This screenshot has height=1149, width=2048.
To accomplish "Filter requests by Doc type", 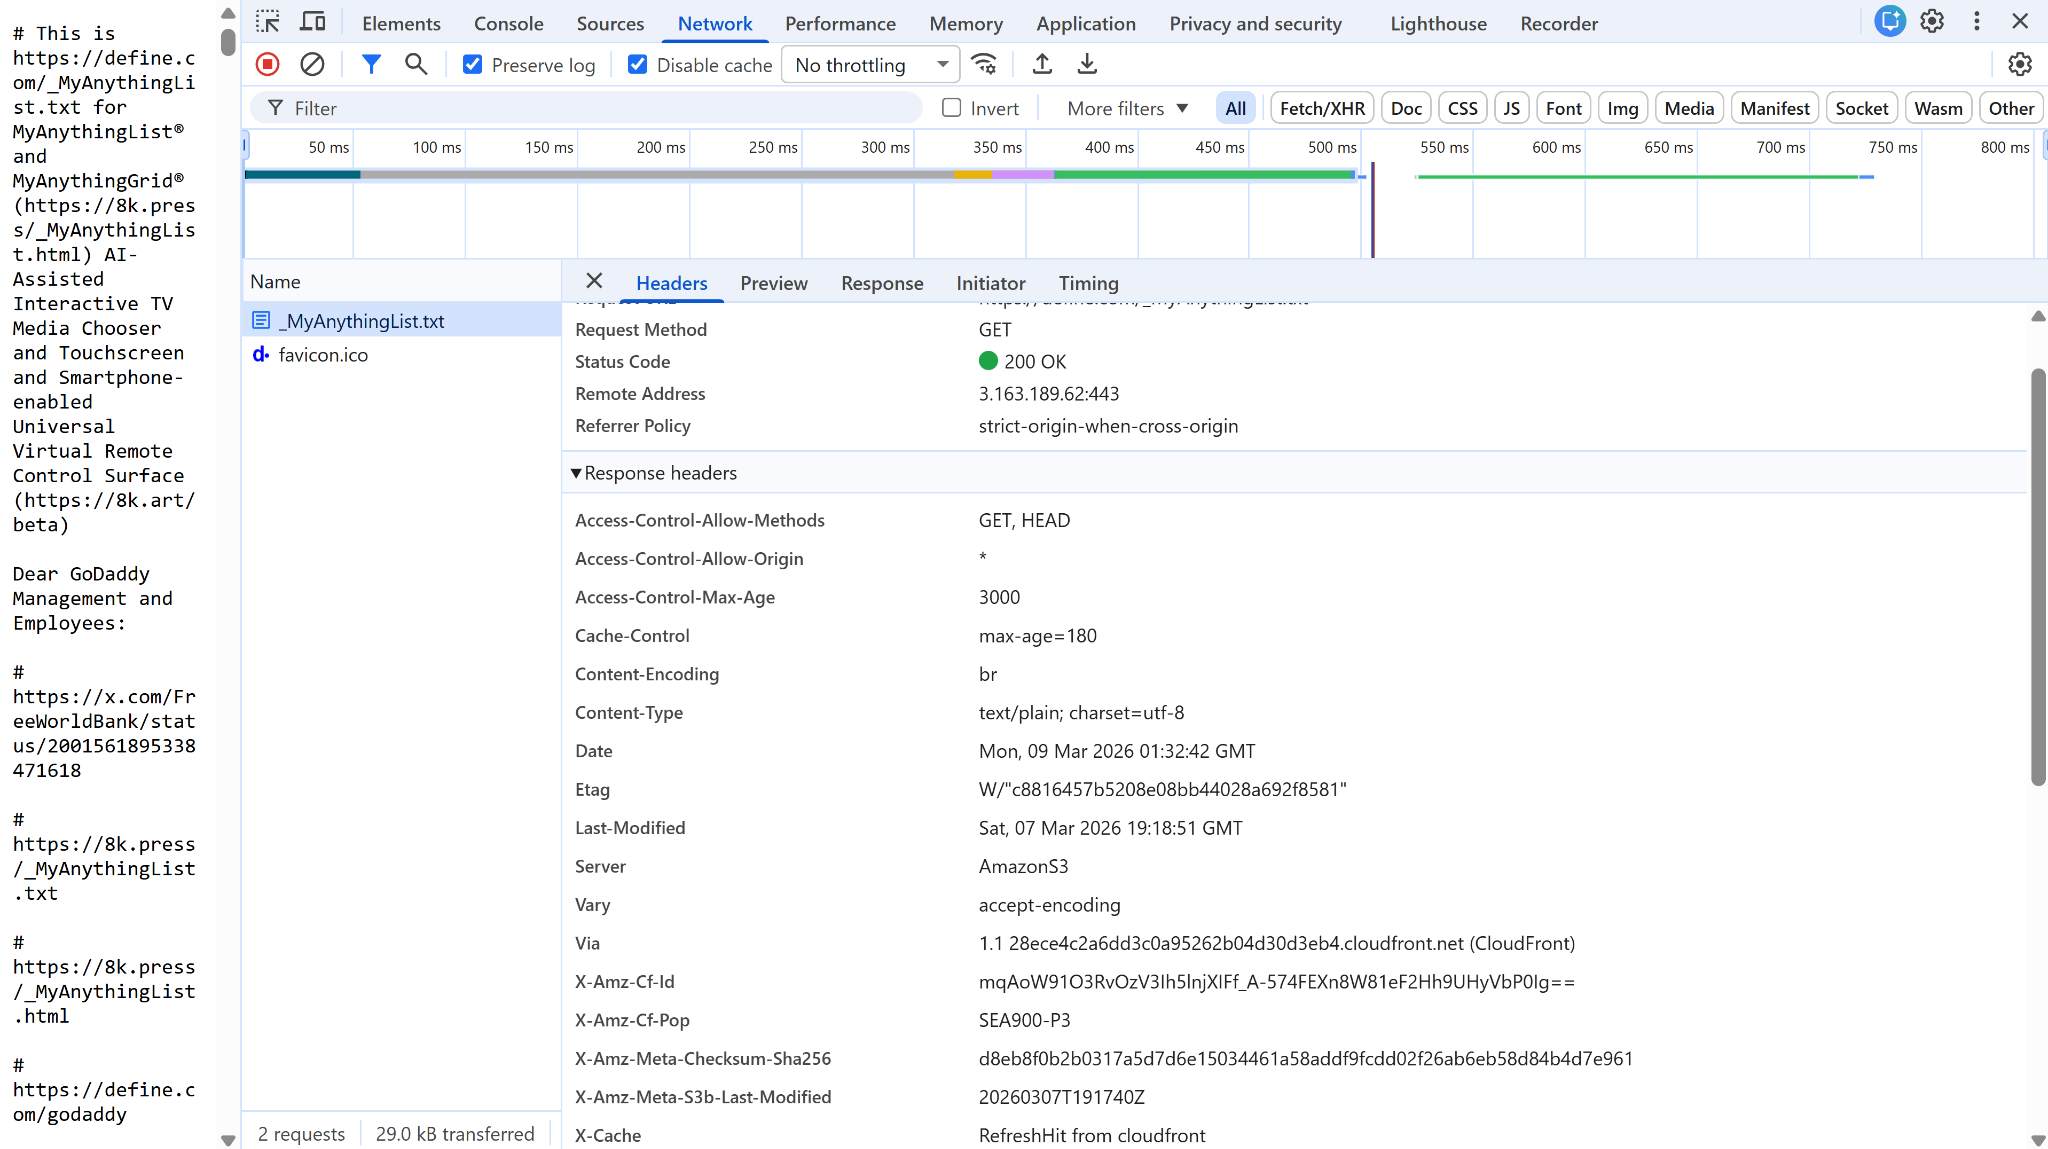I will (x=1406, y=108).
